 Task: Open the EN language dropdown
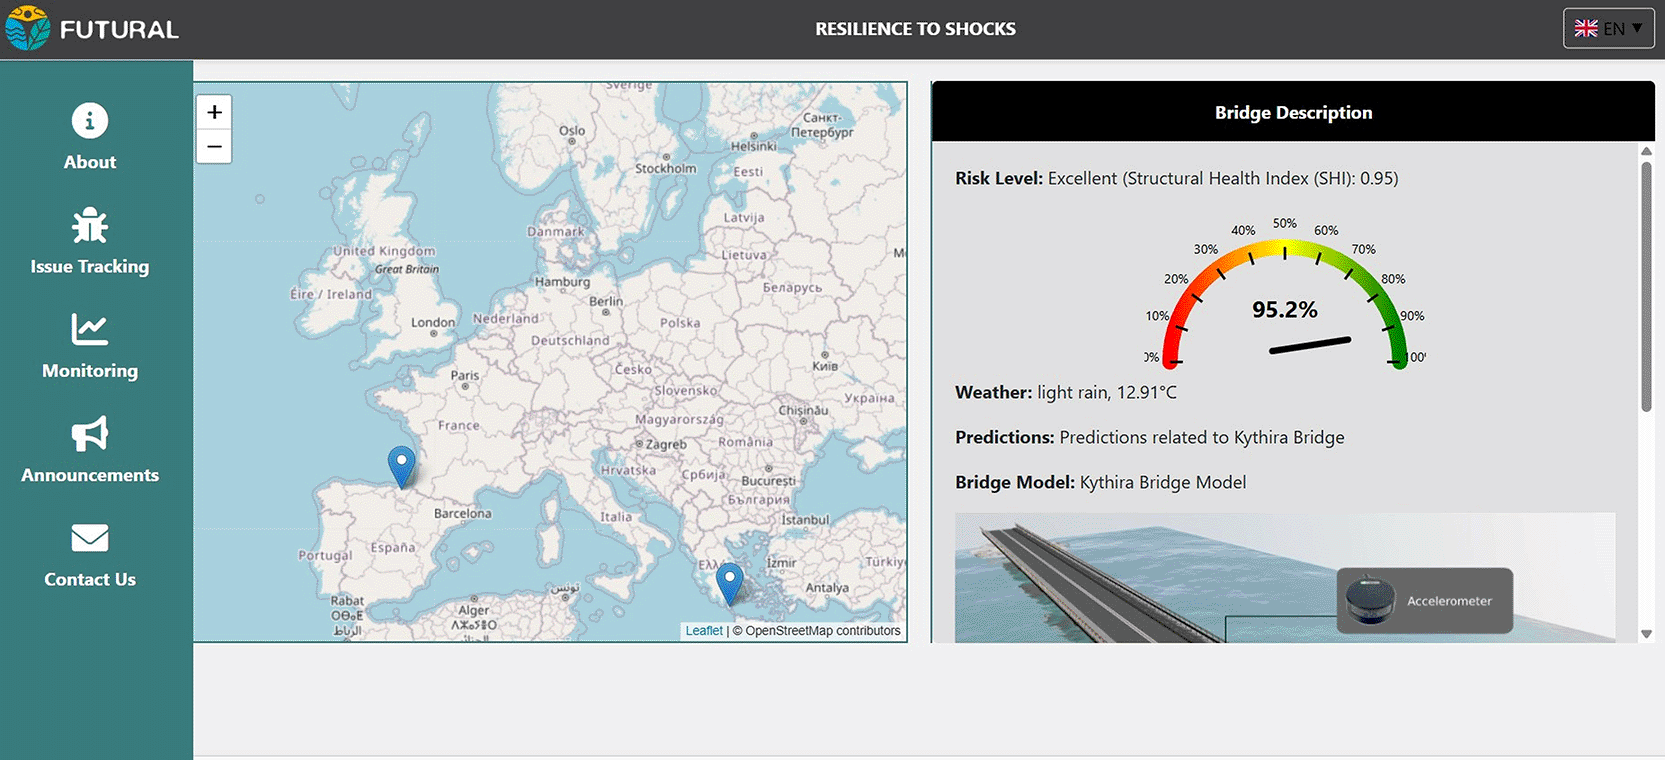pos(1609,29)
